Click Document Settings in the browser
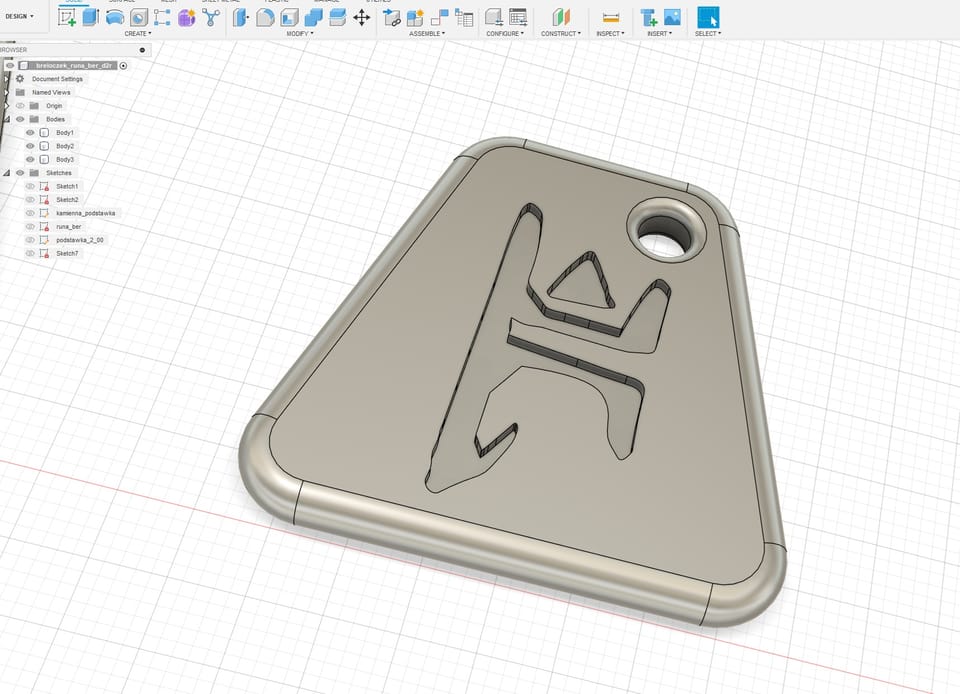 (57, 79)
